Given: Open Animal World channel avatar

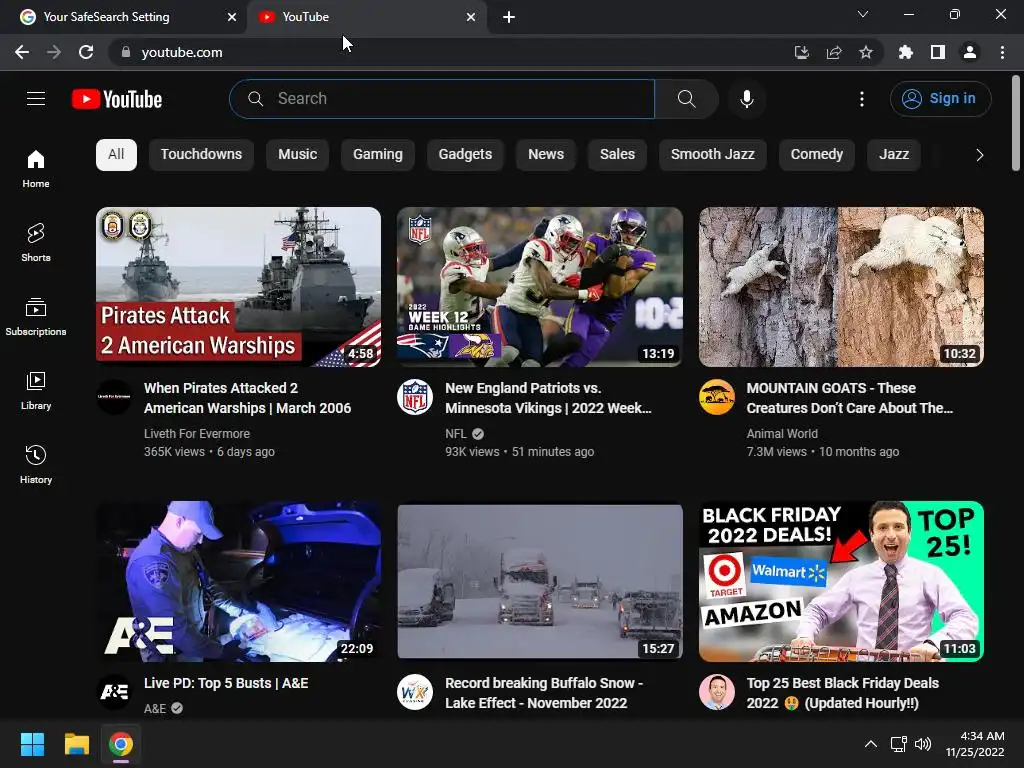Looking at the screenshot, I should pyautogui.click(x=717, y=397).
